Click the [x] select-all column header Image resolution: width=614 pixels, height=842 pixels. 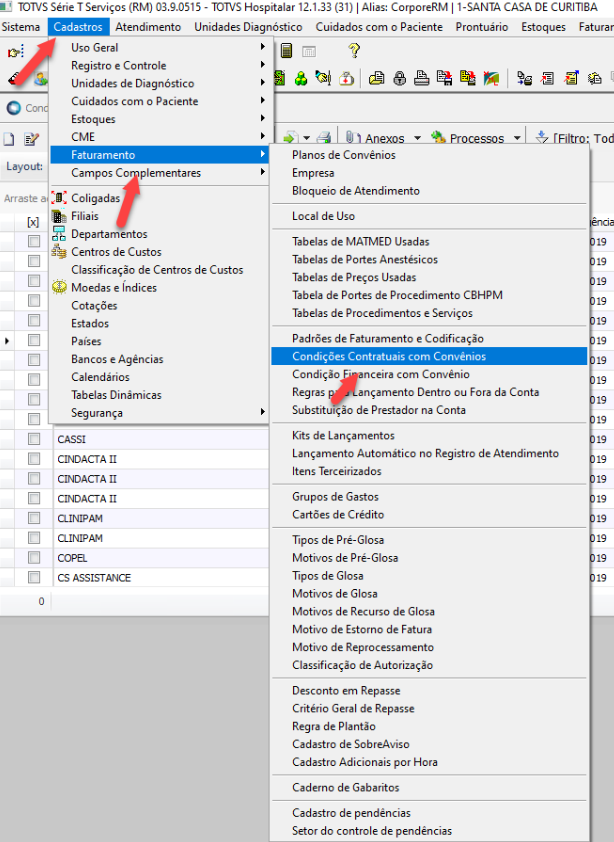33,222
